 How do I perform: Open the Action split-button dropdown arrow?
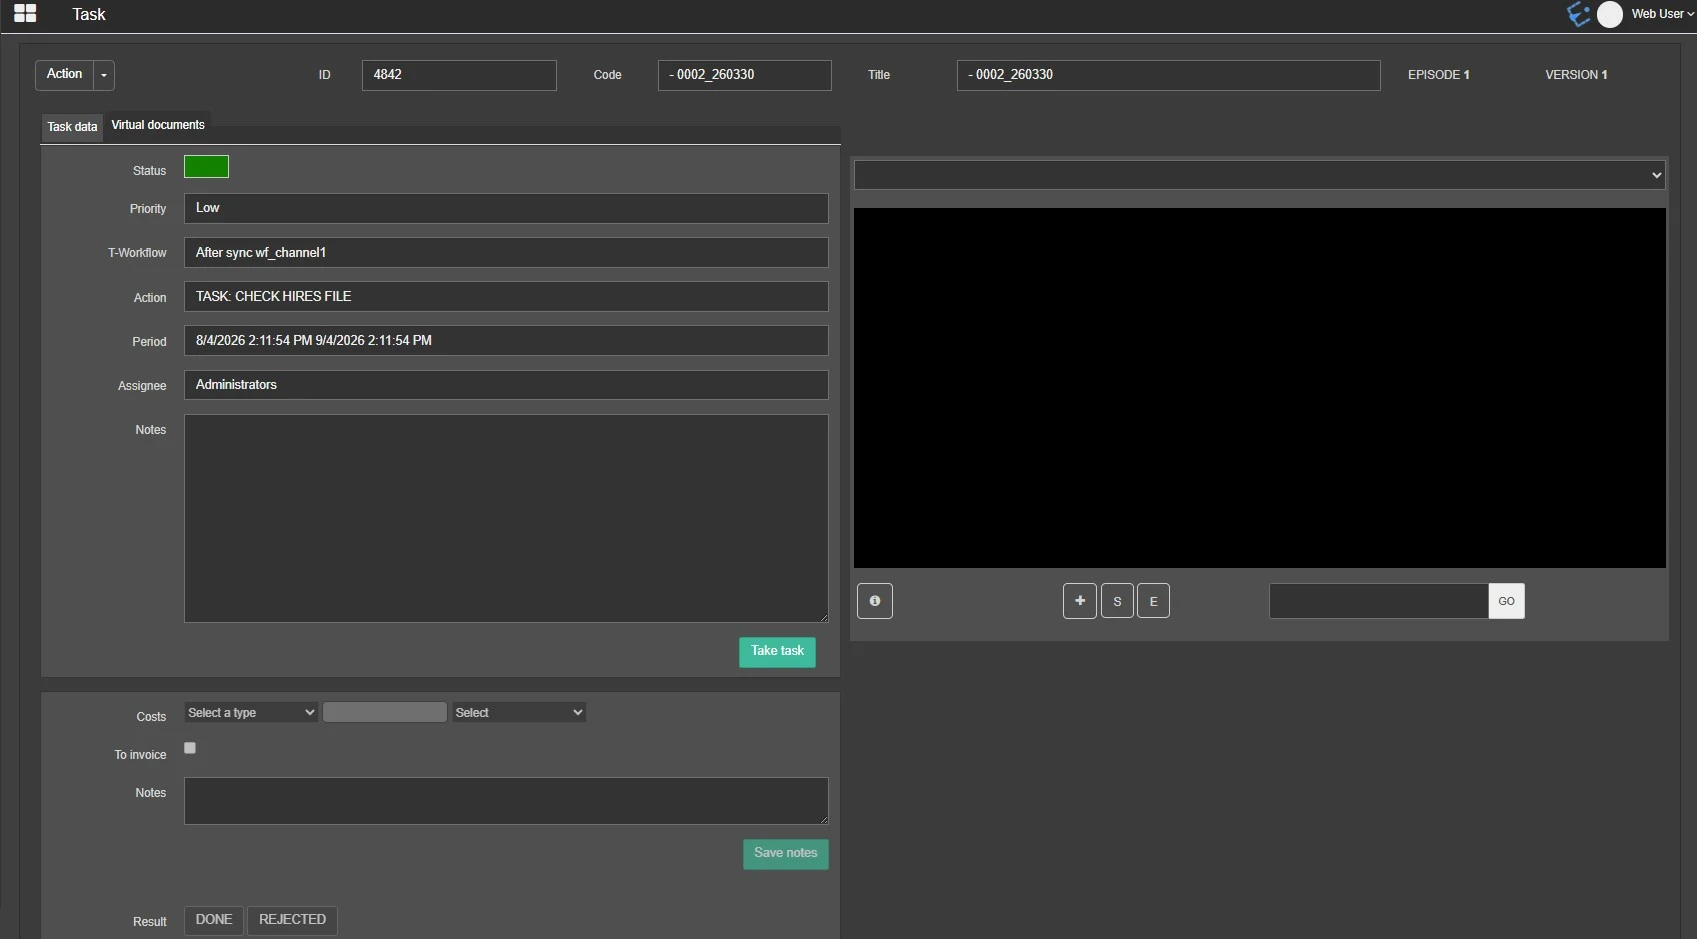(104, 75)
